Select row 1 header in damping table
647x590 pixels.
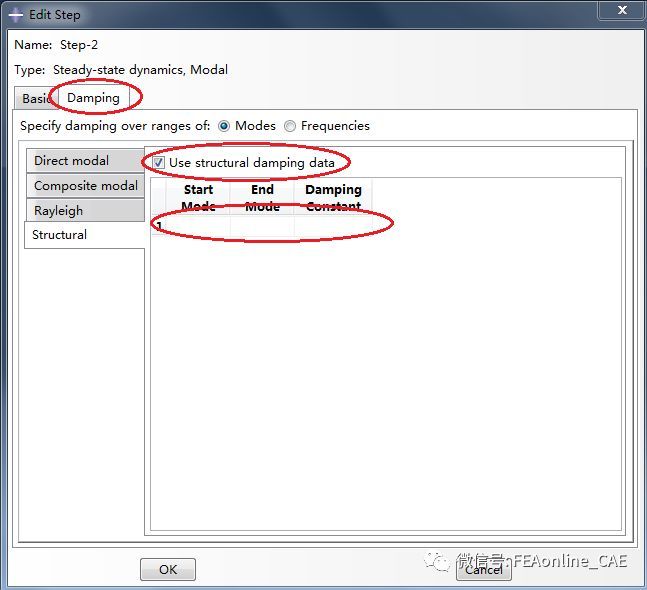click(159, 226)
